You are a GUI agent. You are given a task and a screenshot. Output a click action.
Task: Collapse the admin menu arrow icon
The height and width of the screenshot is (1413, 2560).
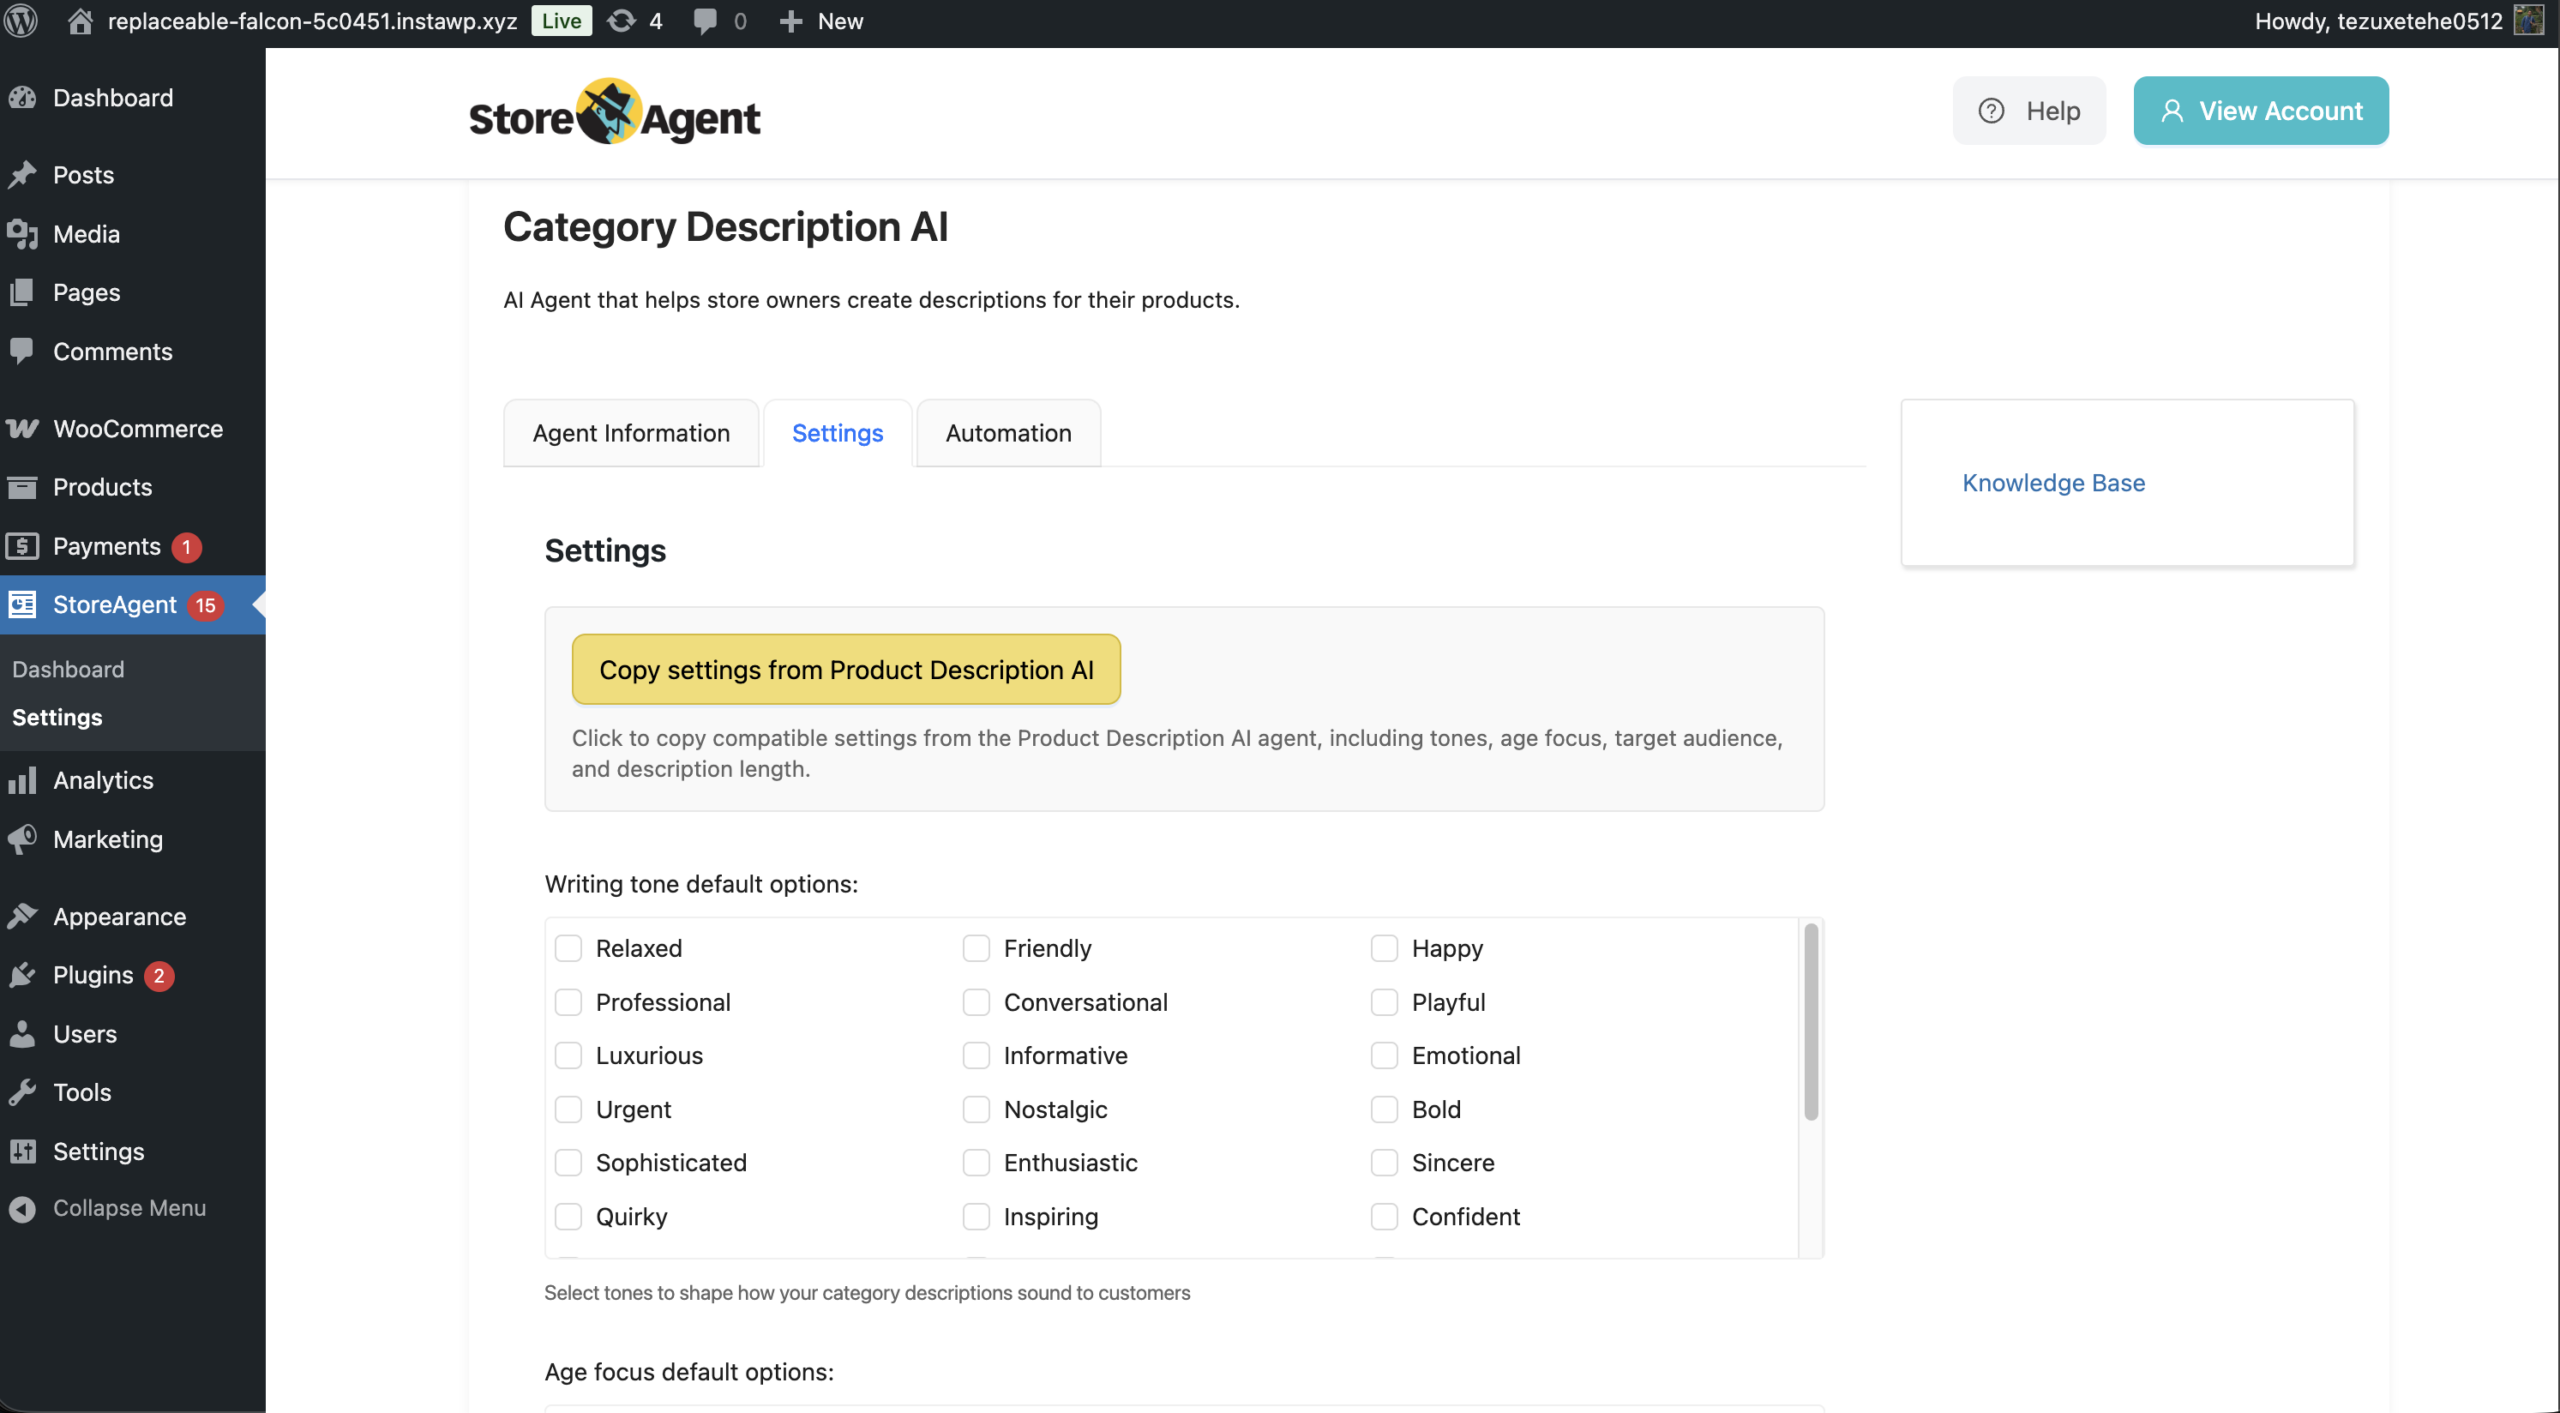(x=22, y=1208)
